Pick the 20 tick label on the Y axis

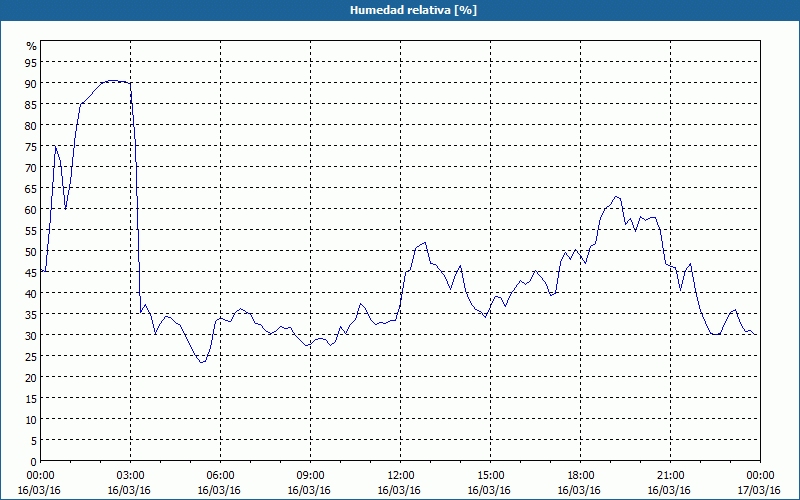(31, 378)
